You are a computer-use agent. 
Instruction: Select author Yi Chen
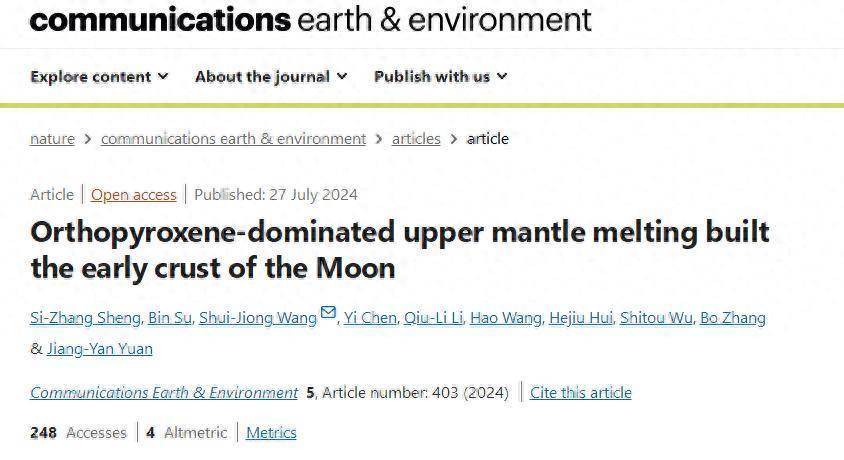[370, 318]
